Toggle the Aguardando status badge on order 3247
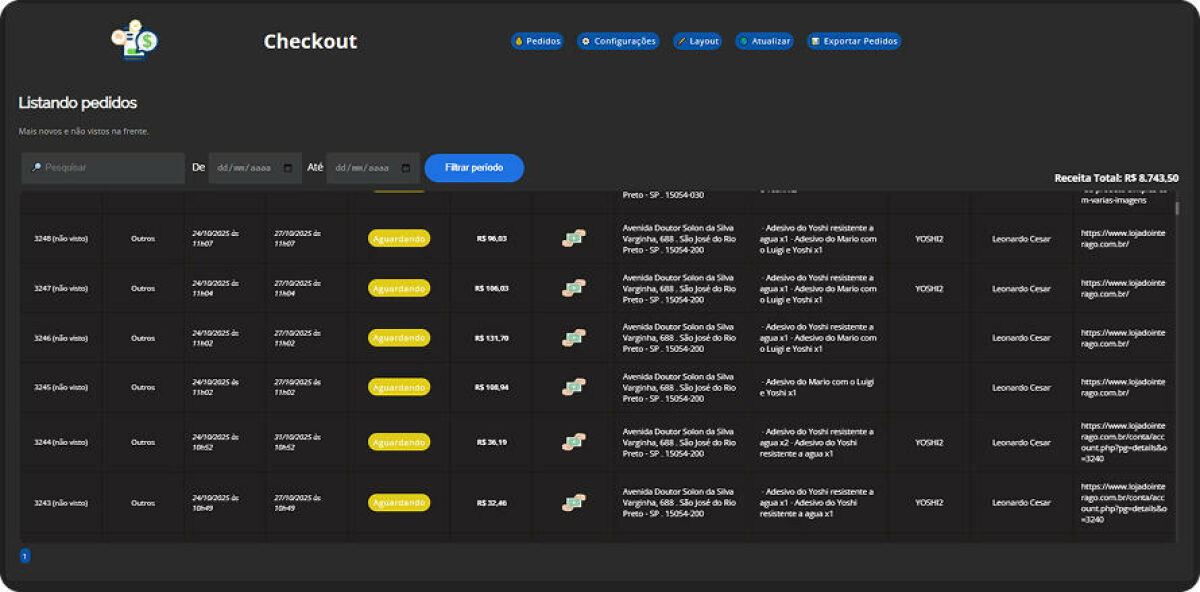Viewport: 1200px width, 592px height. tap(399, 287)
